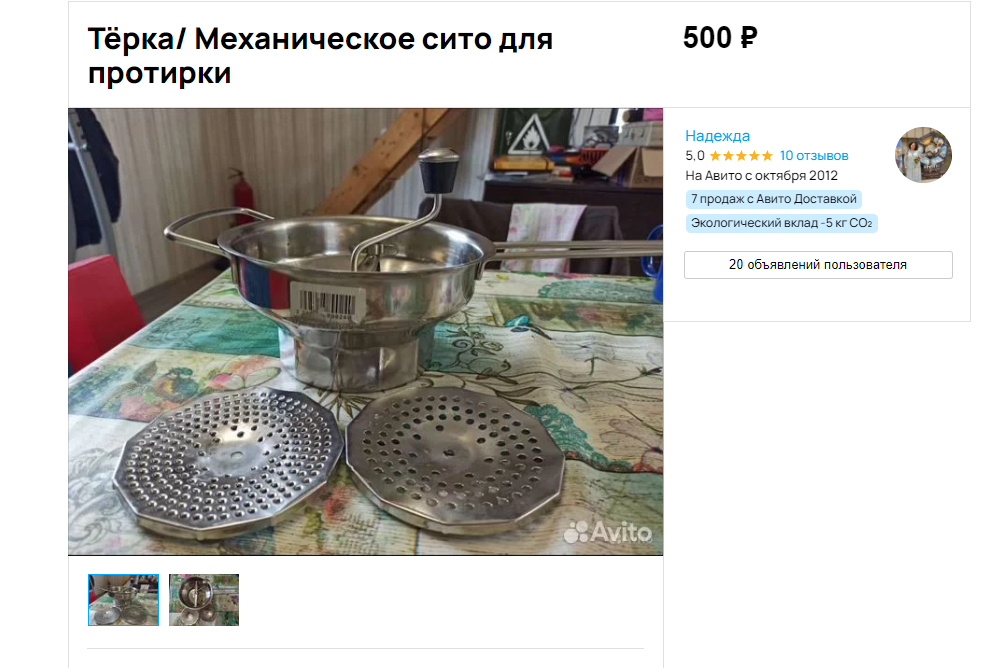Click the seller's round avatar photo
Screen dimensions: 1003x668
click(x=922, y=155)
